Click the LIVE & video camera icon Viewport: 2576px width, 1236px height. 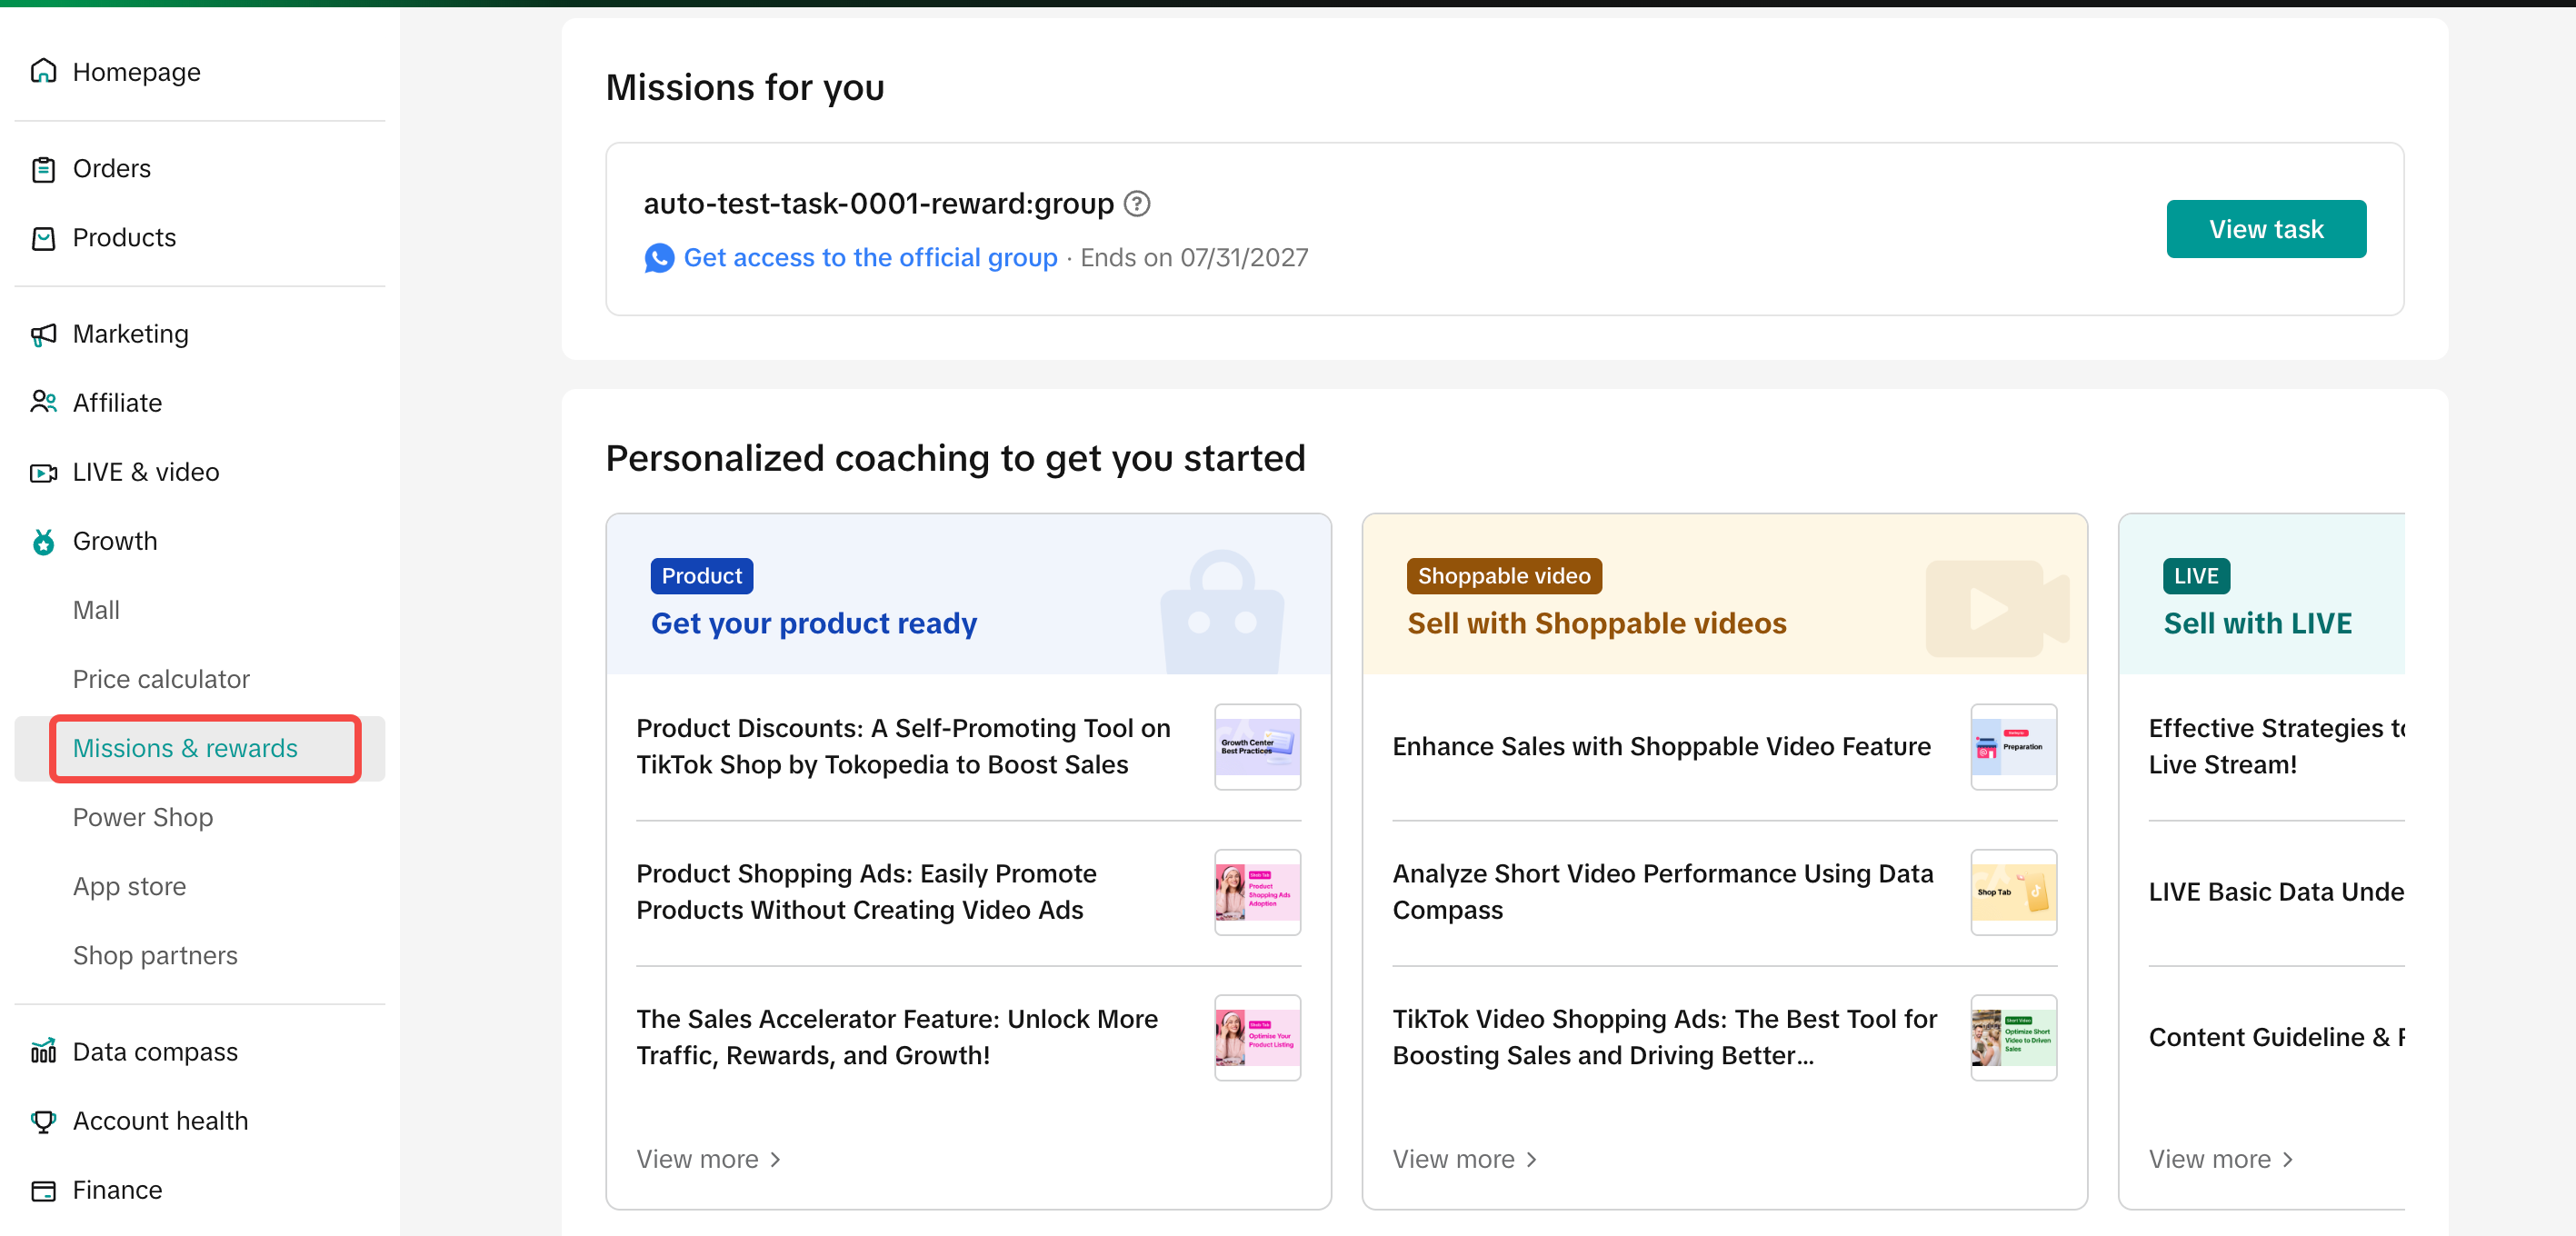[x=43, y=472]
